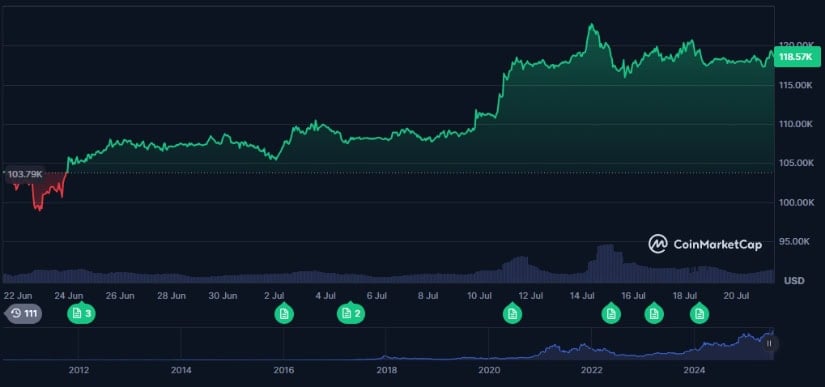This screenshot has width=825, height=387.
Task: Select 2012 on the overview timeline
Action: pos(78,370)
